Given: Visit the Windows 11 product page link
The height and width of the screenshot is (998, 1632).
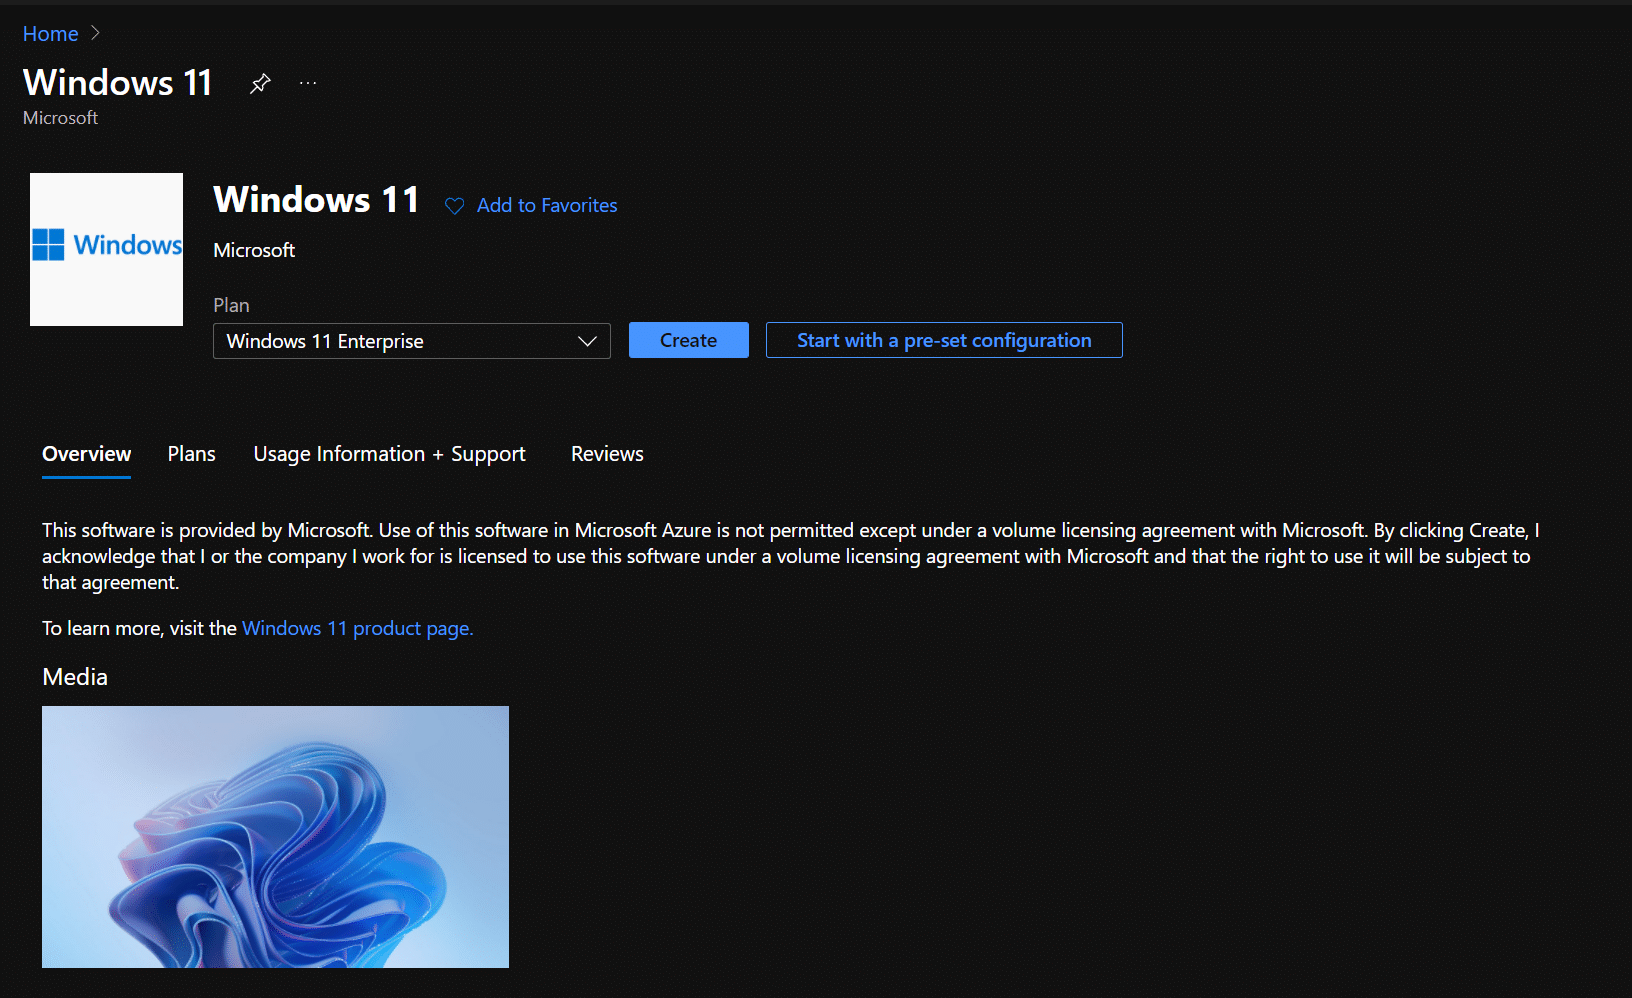Looking at the screenshot, I should (x=358, y=628).
